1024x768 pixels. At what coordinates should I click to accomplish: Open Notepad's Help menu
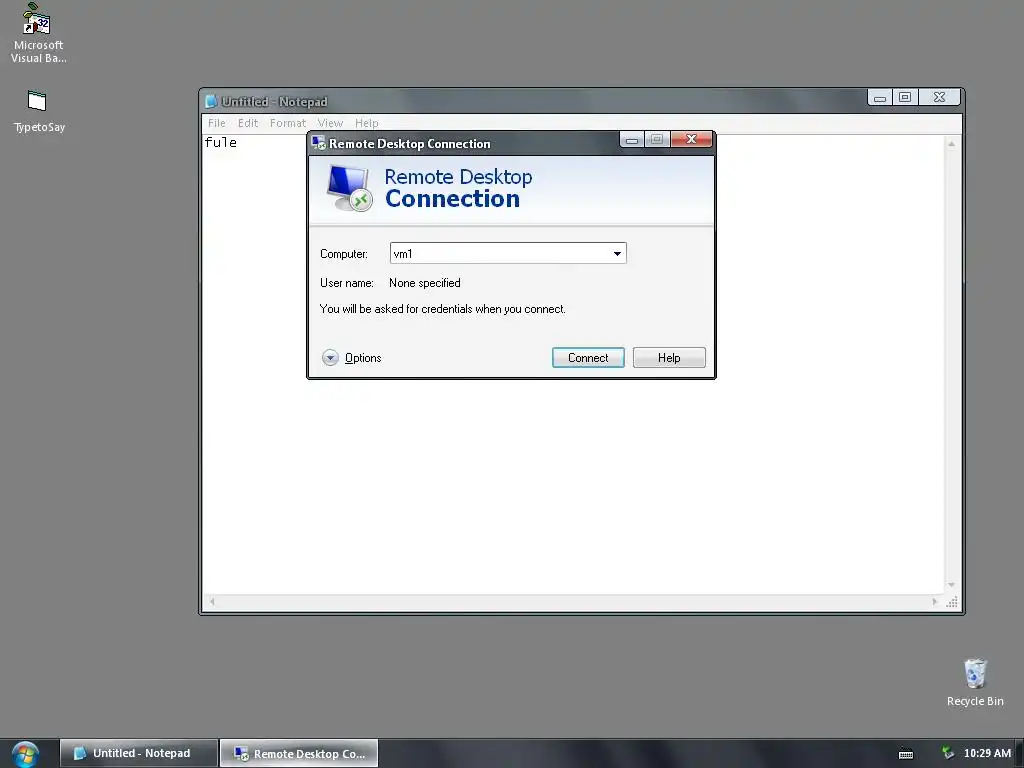(x=366, y=123)
